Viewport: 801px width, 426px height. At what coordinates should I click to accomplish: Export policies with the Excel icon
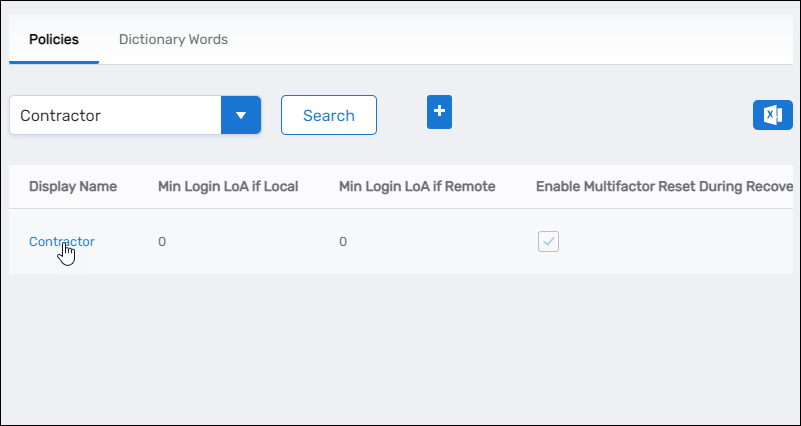[x=772, y=115]
